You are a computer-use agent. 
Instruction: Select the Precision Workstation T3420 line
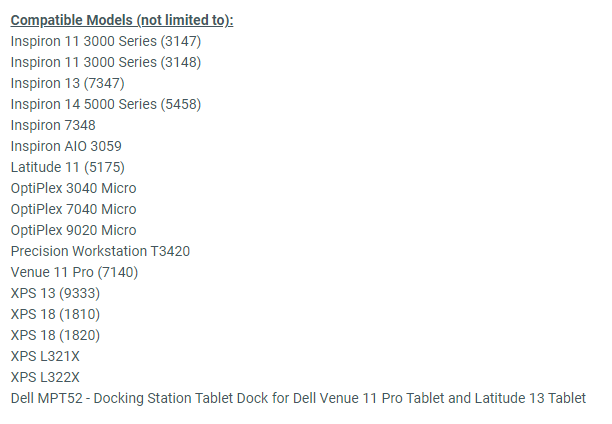point(100,251)
